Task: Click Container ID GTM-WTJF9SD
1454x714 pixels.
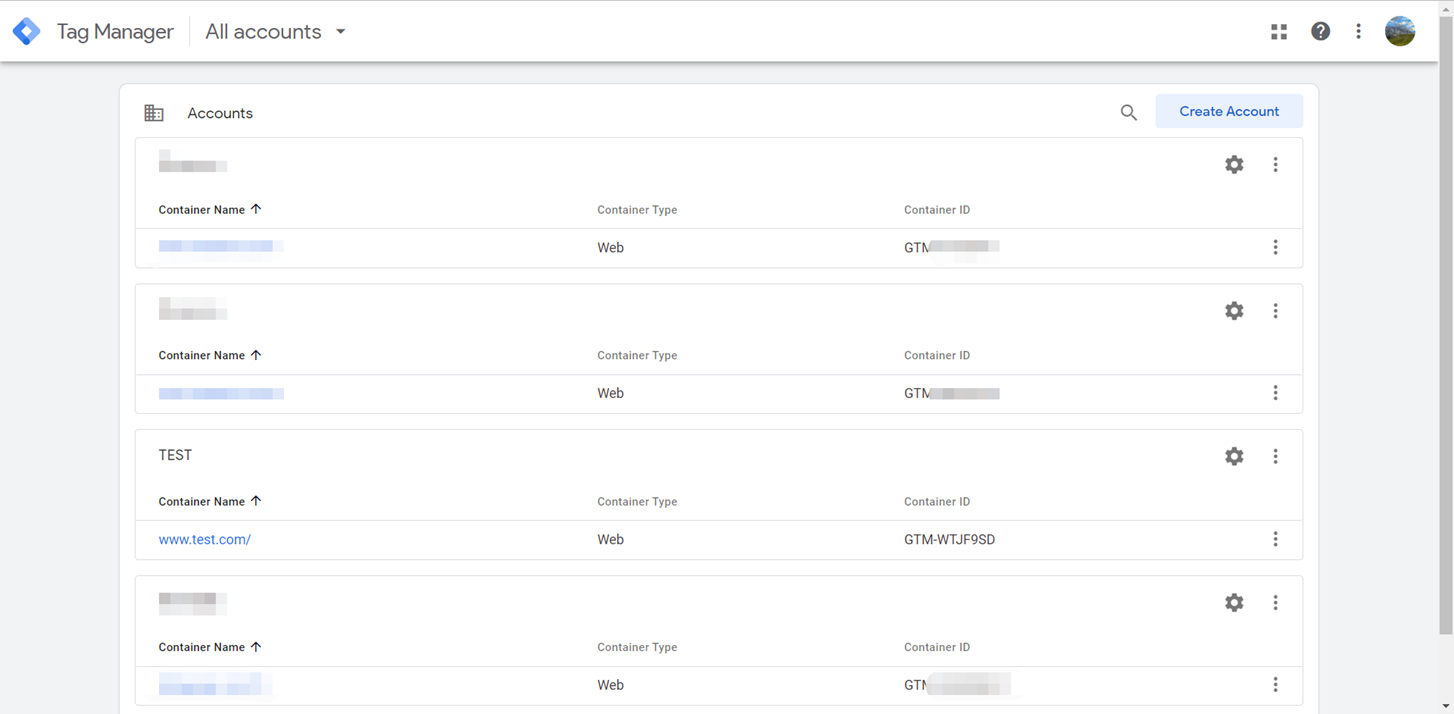Action: [949, 539]
